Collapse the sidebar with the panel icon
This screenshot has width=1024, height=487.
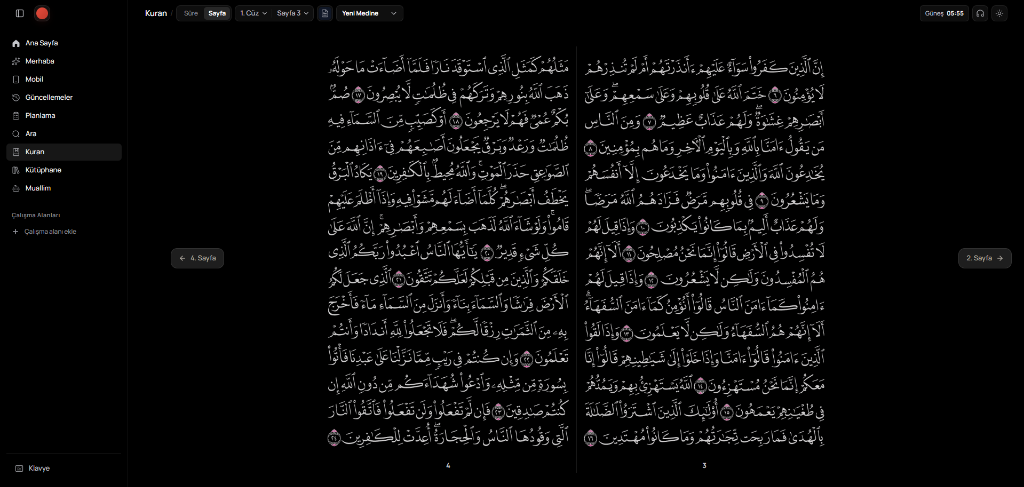pos(20,13)
